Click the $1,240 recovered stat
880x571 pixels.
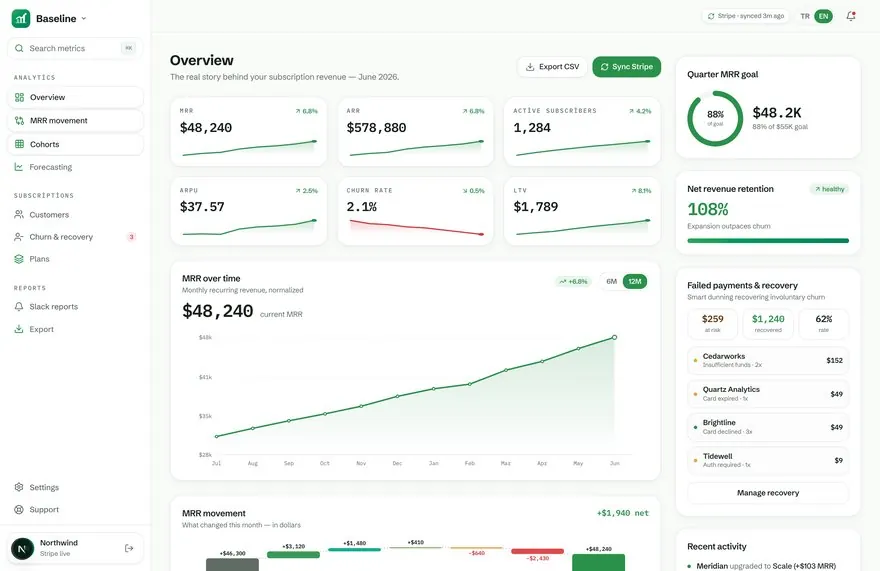[x=768, y=323]
